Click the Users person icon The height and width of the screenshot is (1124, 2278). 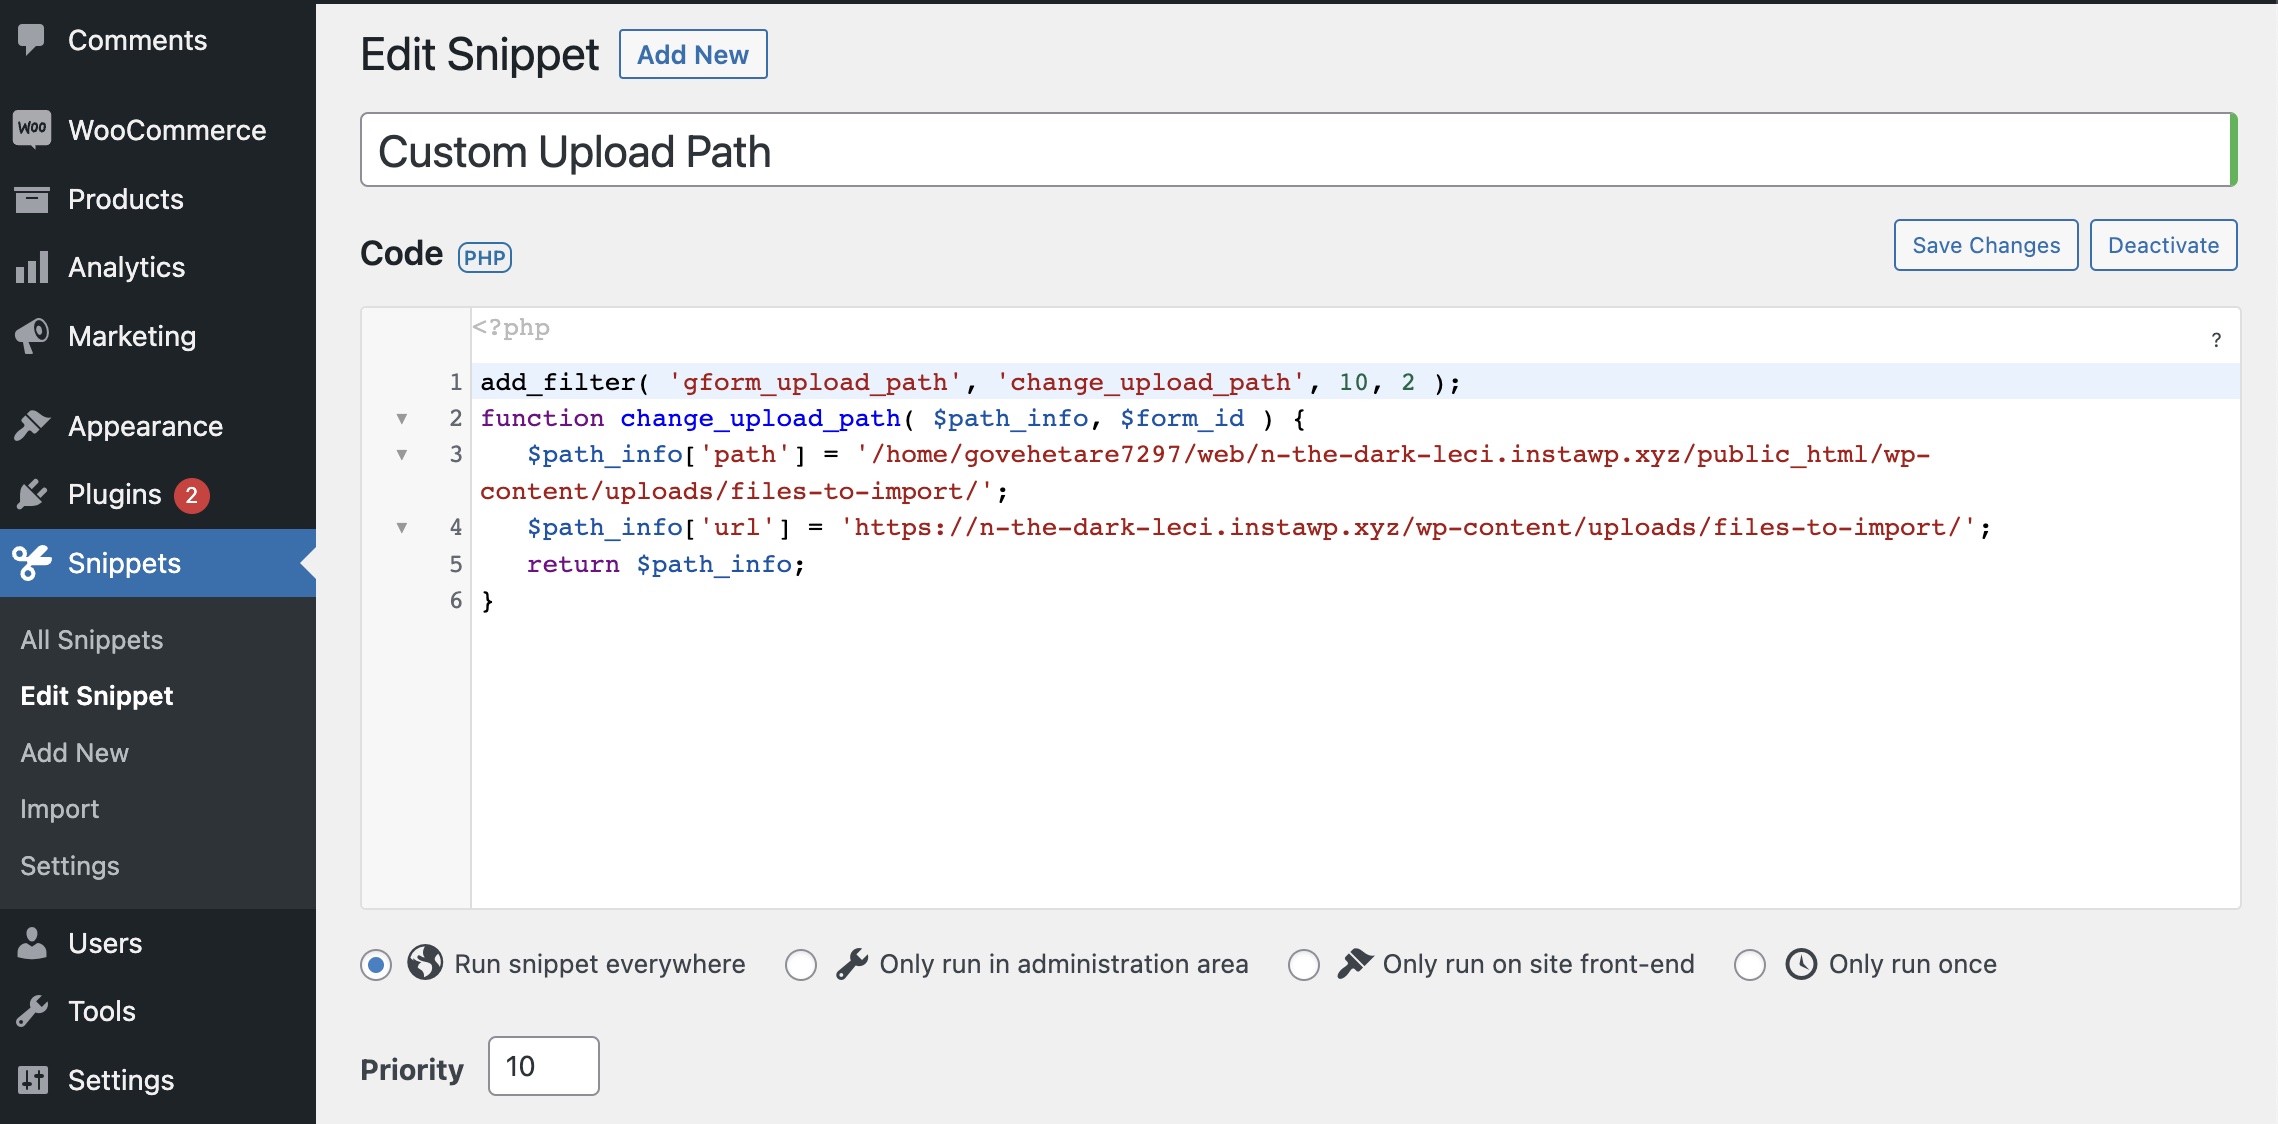pos(32,943)
